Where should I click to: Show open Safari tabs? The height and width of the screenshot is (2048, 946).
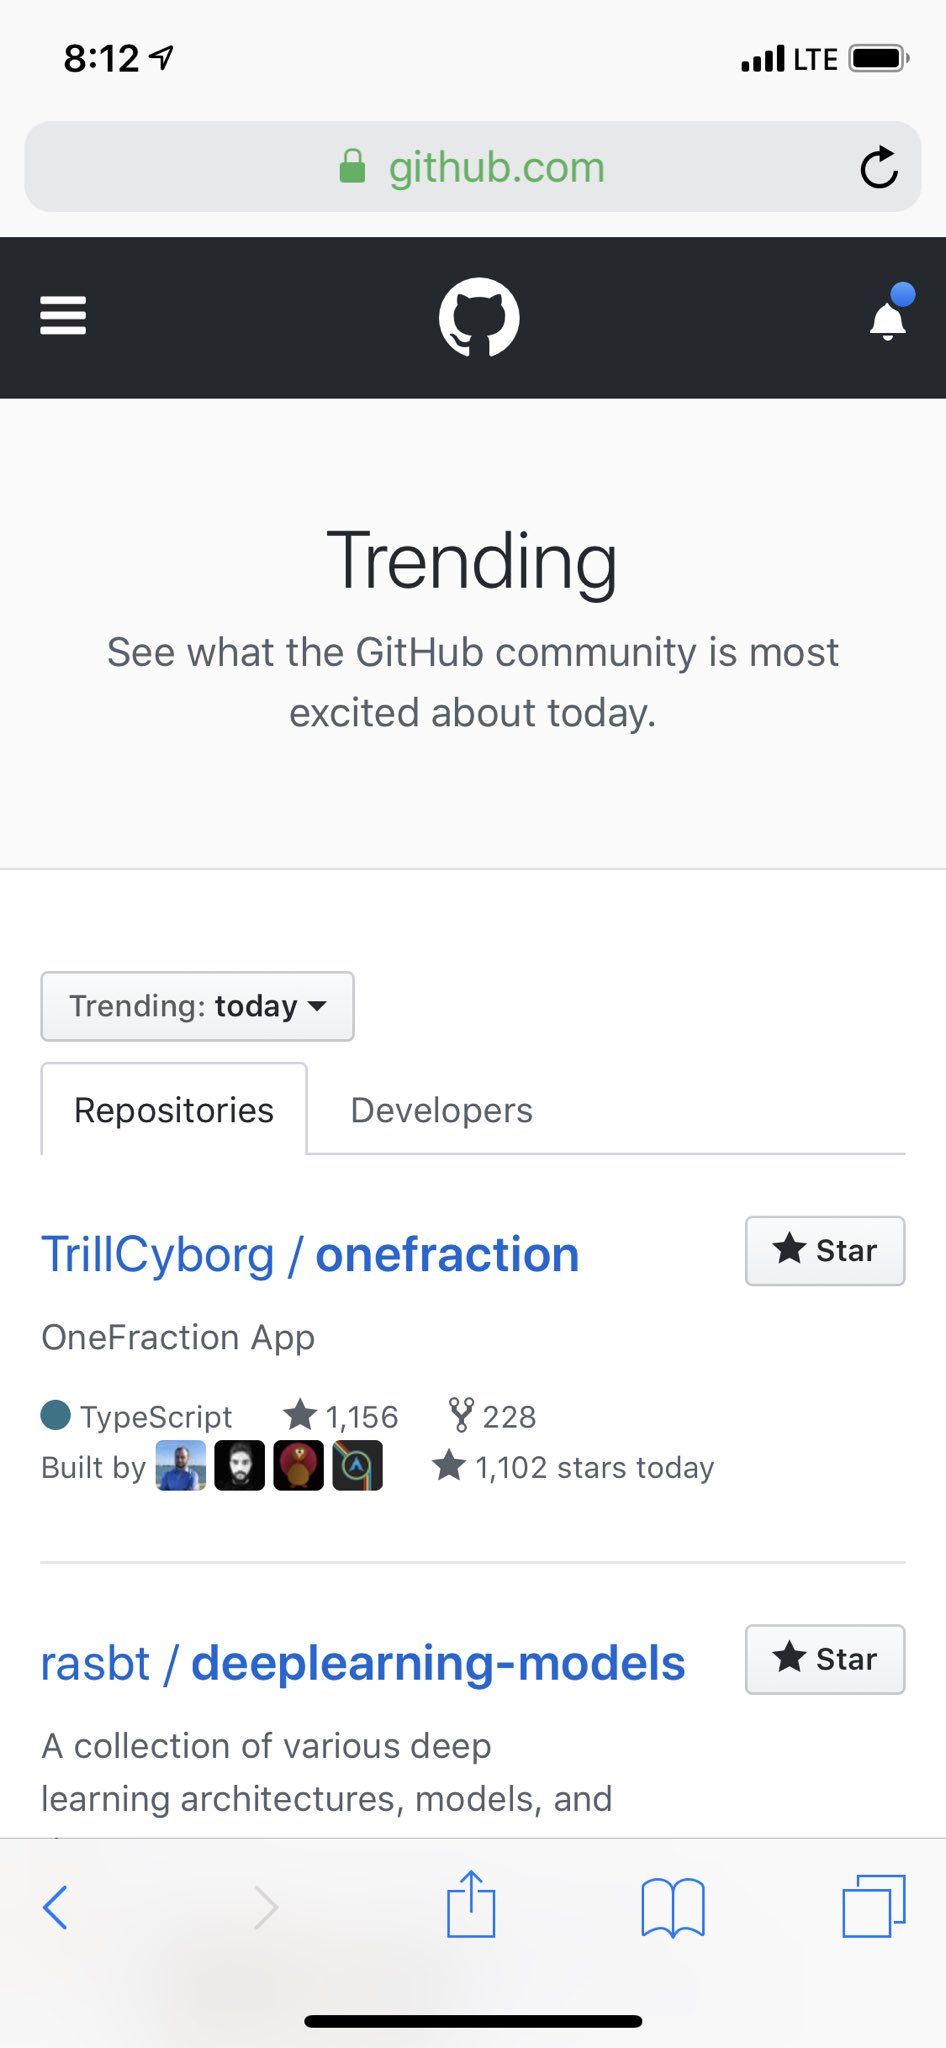click(x=873, y=1906)
